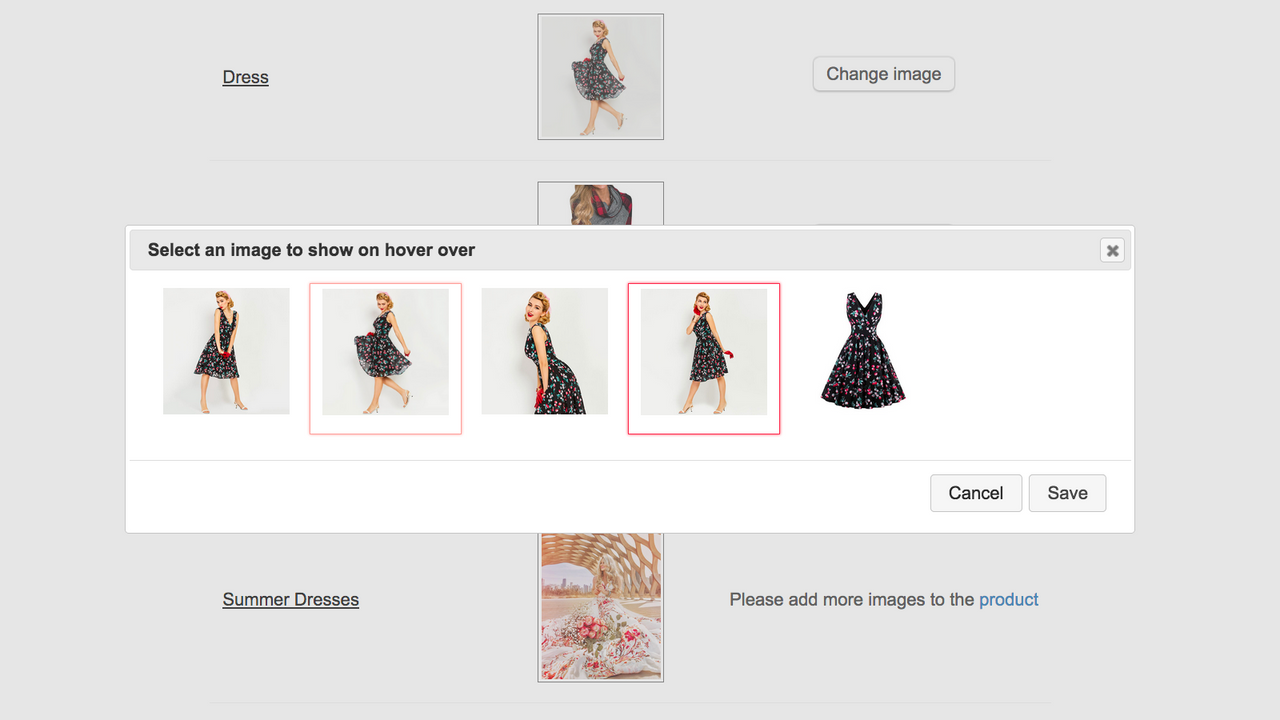The width and height of the screenshot is (1280, 720).
Task: Click the Dress main product image
Action: tap(600, 76)
